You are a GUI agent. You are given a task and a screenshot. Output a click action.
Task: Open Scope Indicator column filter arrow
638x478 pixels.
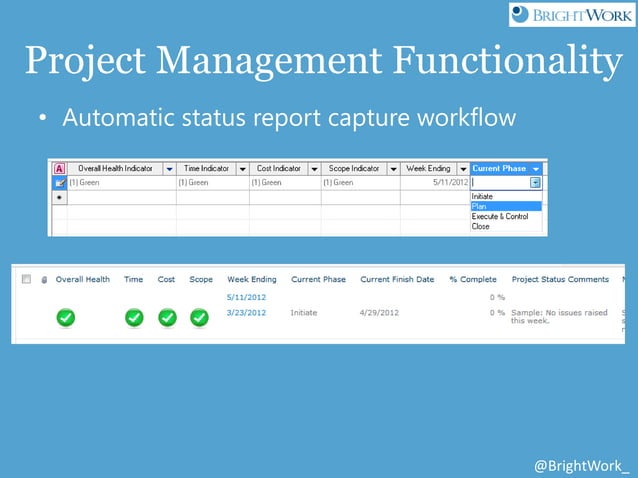(393, 169)
